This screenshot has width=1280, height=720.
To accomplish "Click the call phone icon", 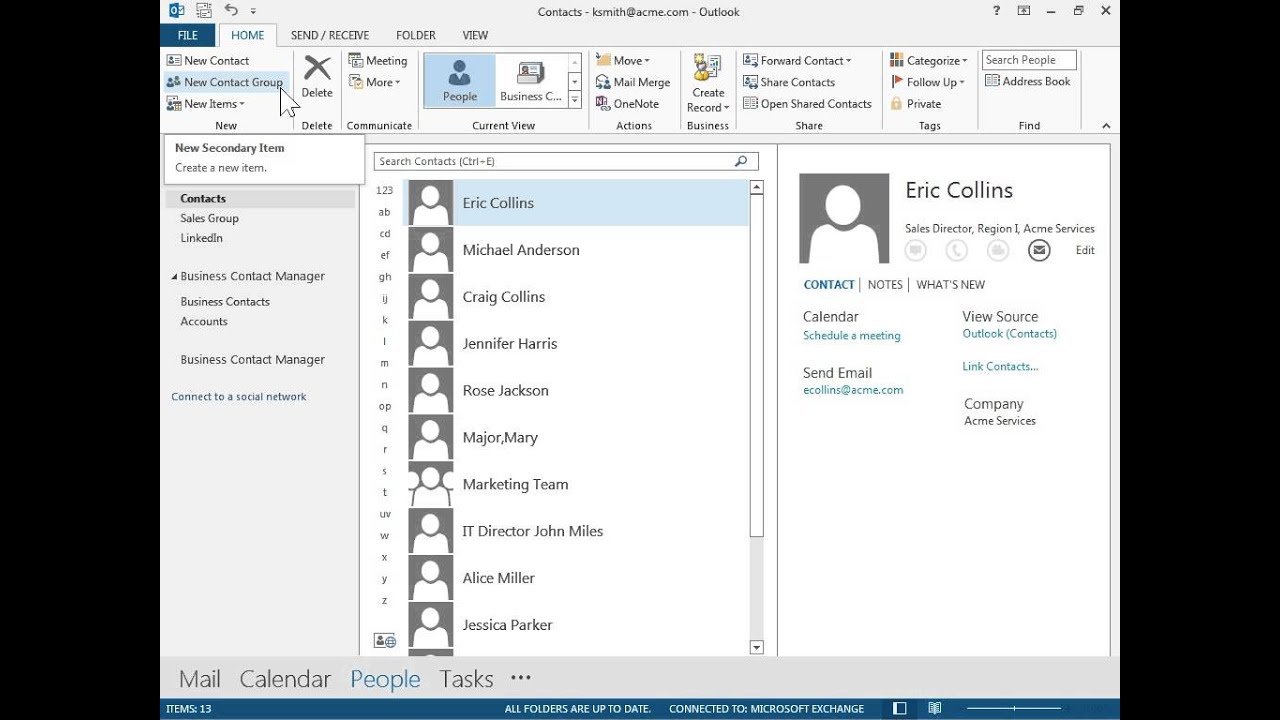I will click(956, 250).
